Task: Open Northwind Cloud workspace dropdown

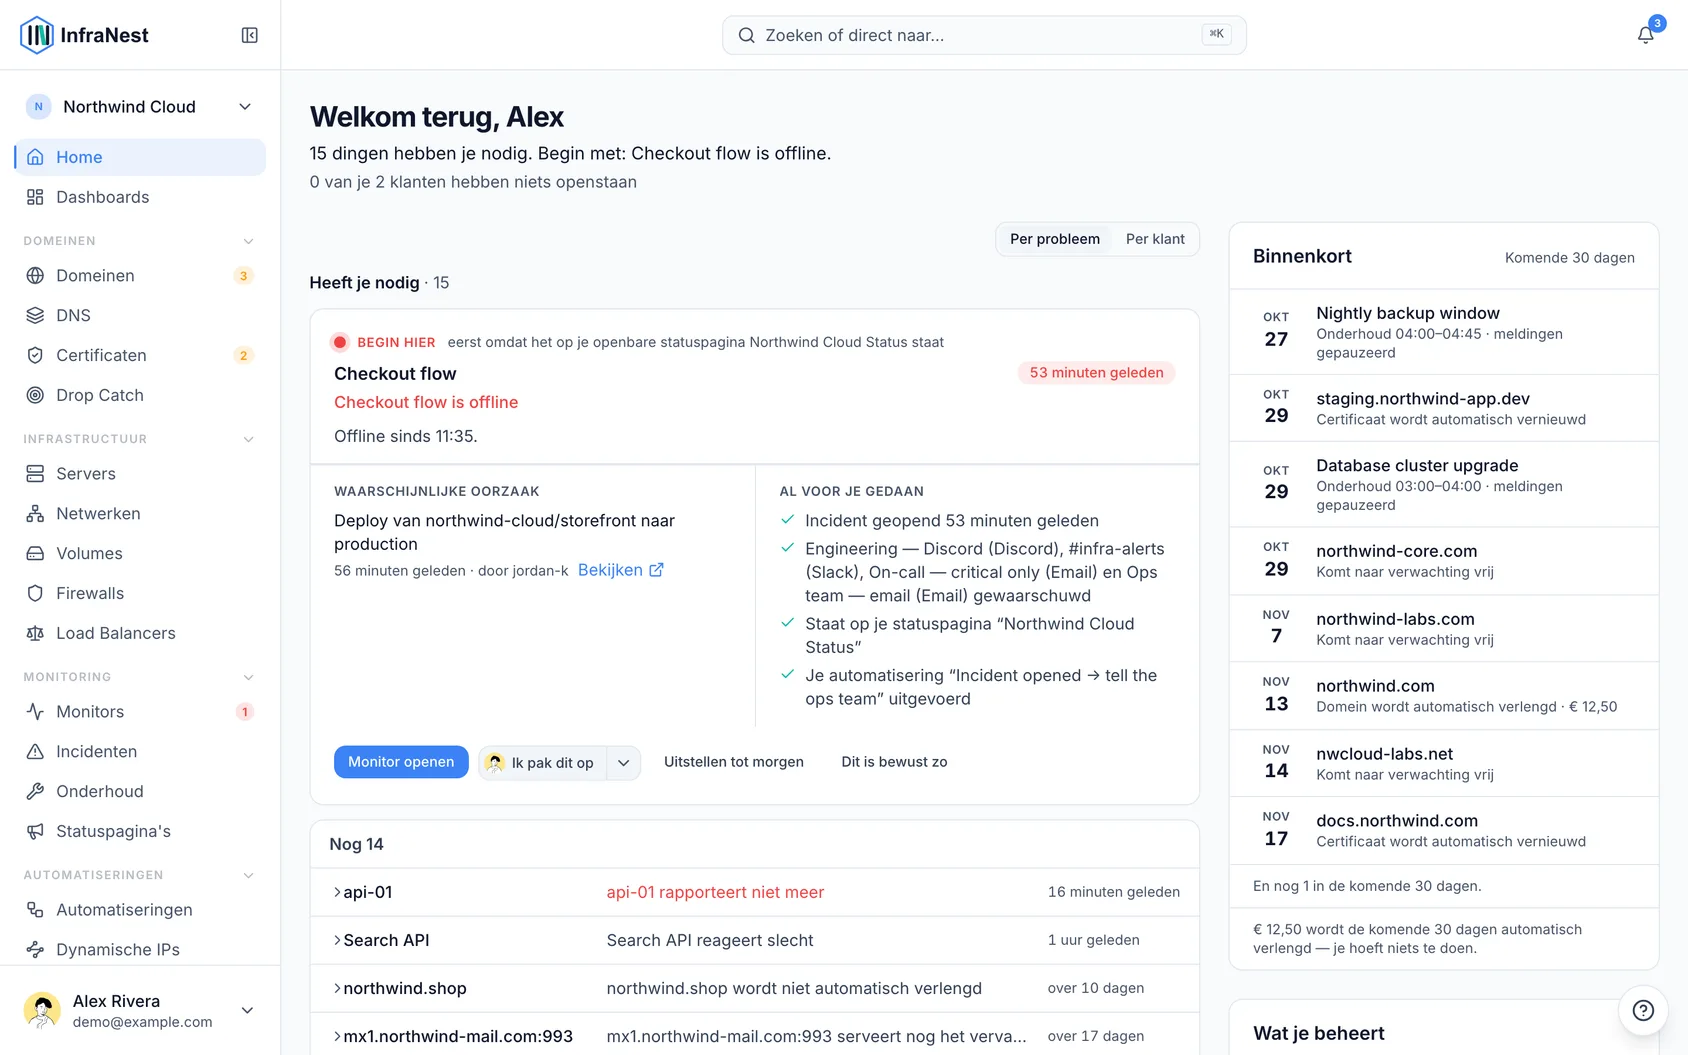Action: [x=140, y=107]
